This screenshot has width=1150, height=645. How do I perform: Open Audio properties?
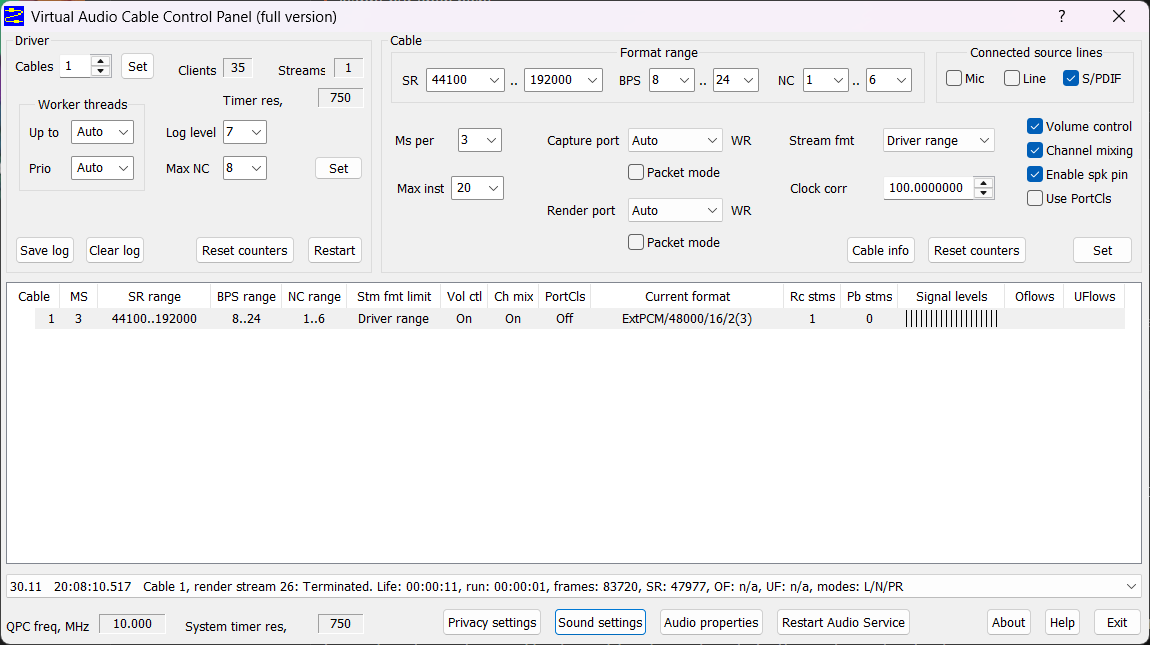(711, 622)
